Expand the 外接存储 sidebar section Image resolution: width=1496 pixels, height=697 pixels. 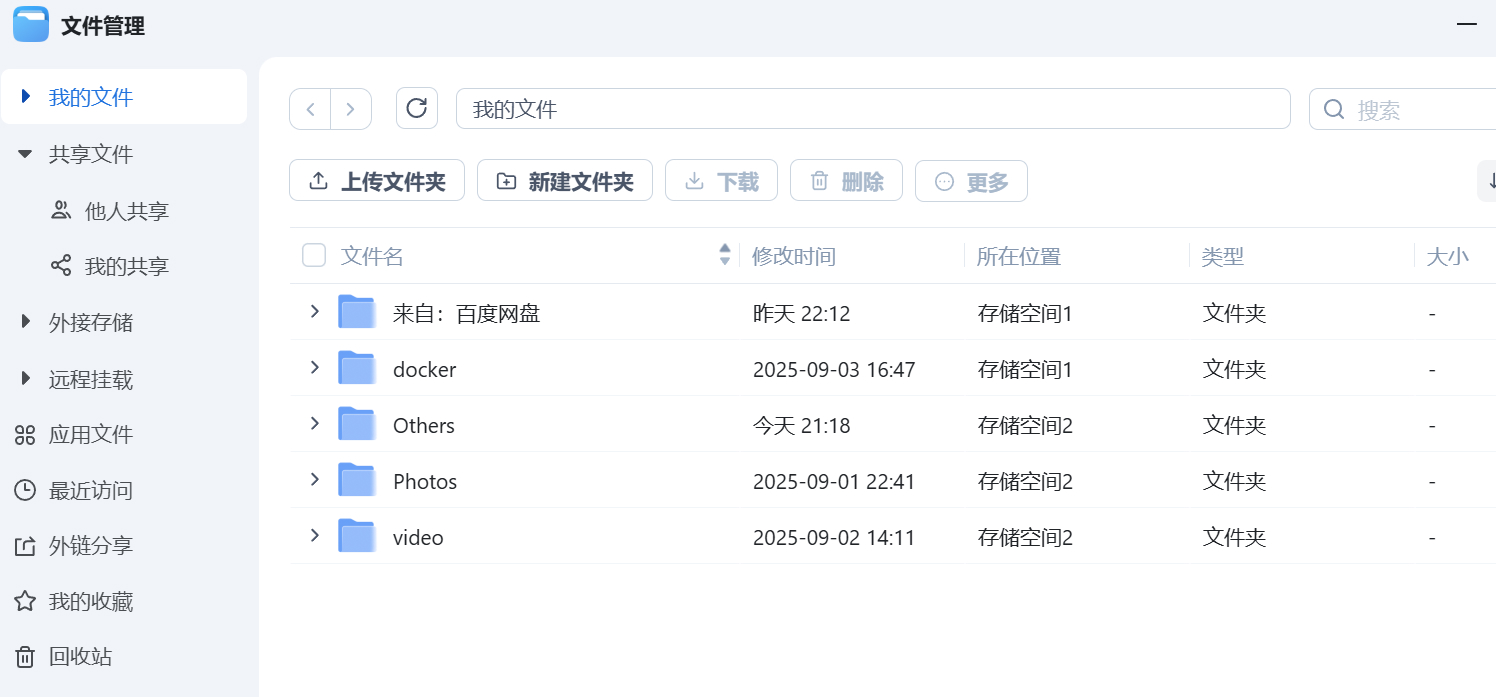[x=24, y=321]
